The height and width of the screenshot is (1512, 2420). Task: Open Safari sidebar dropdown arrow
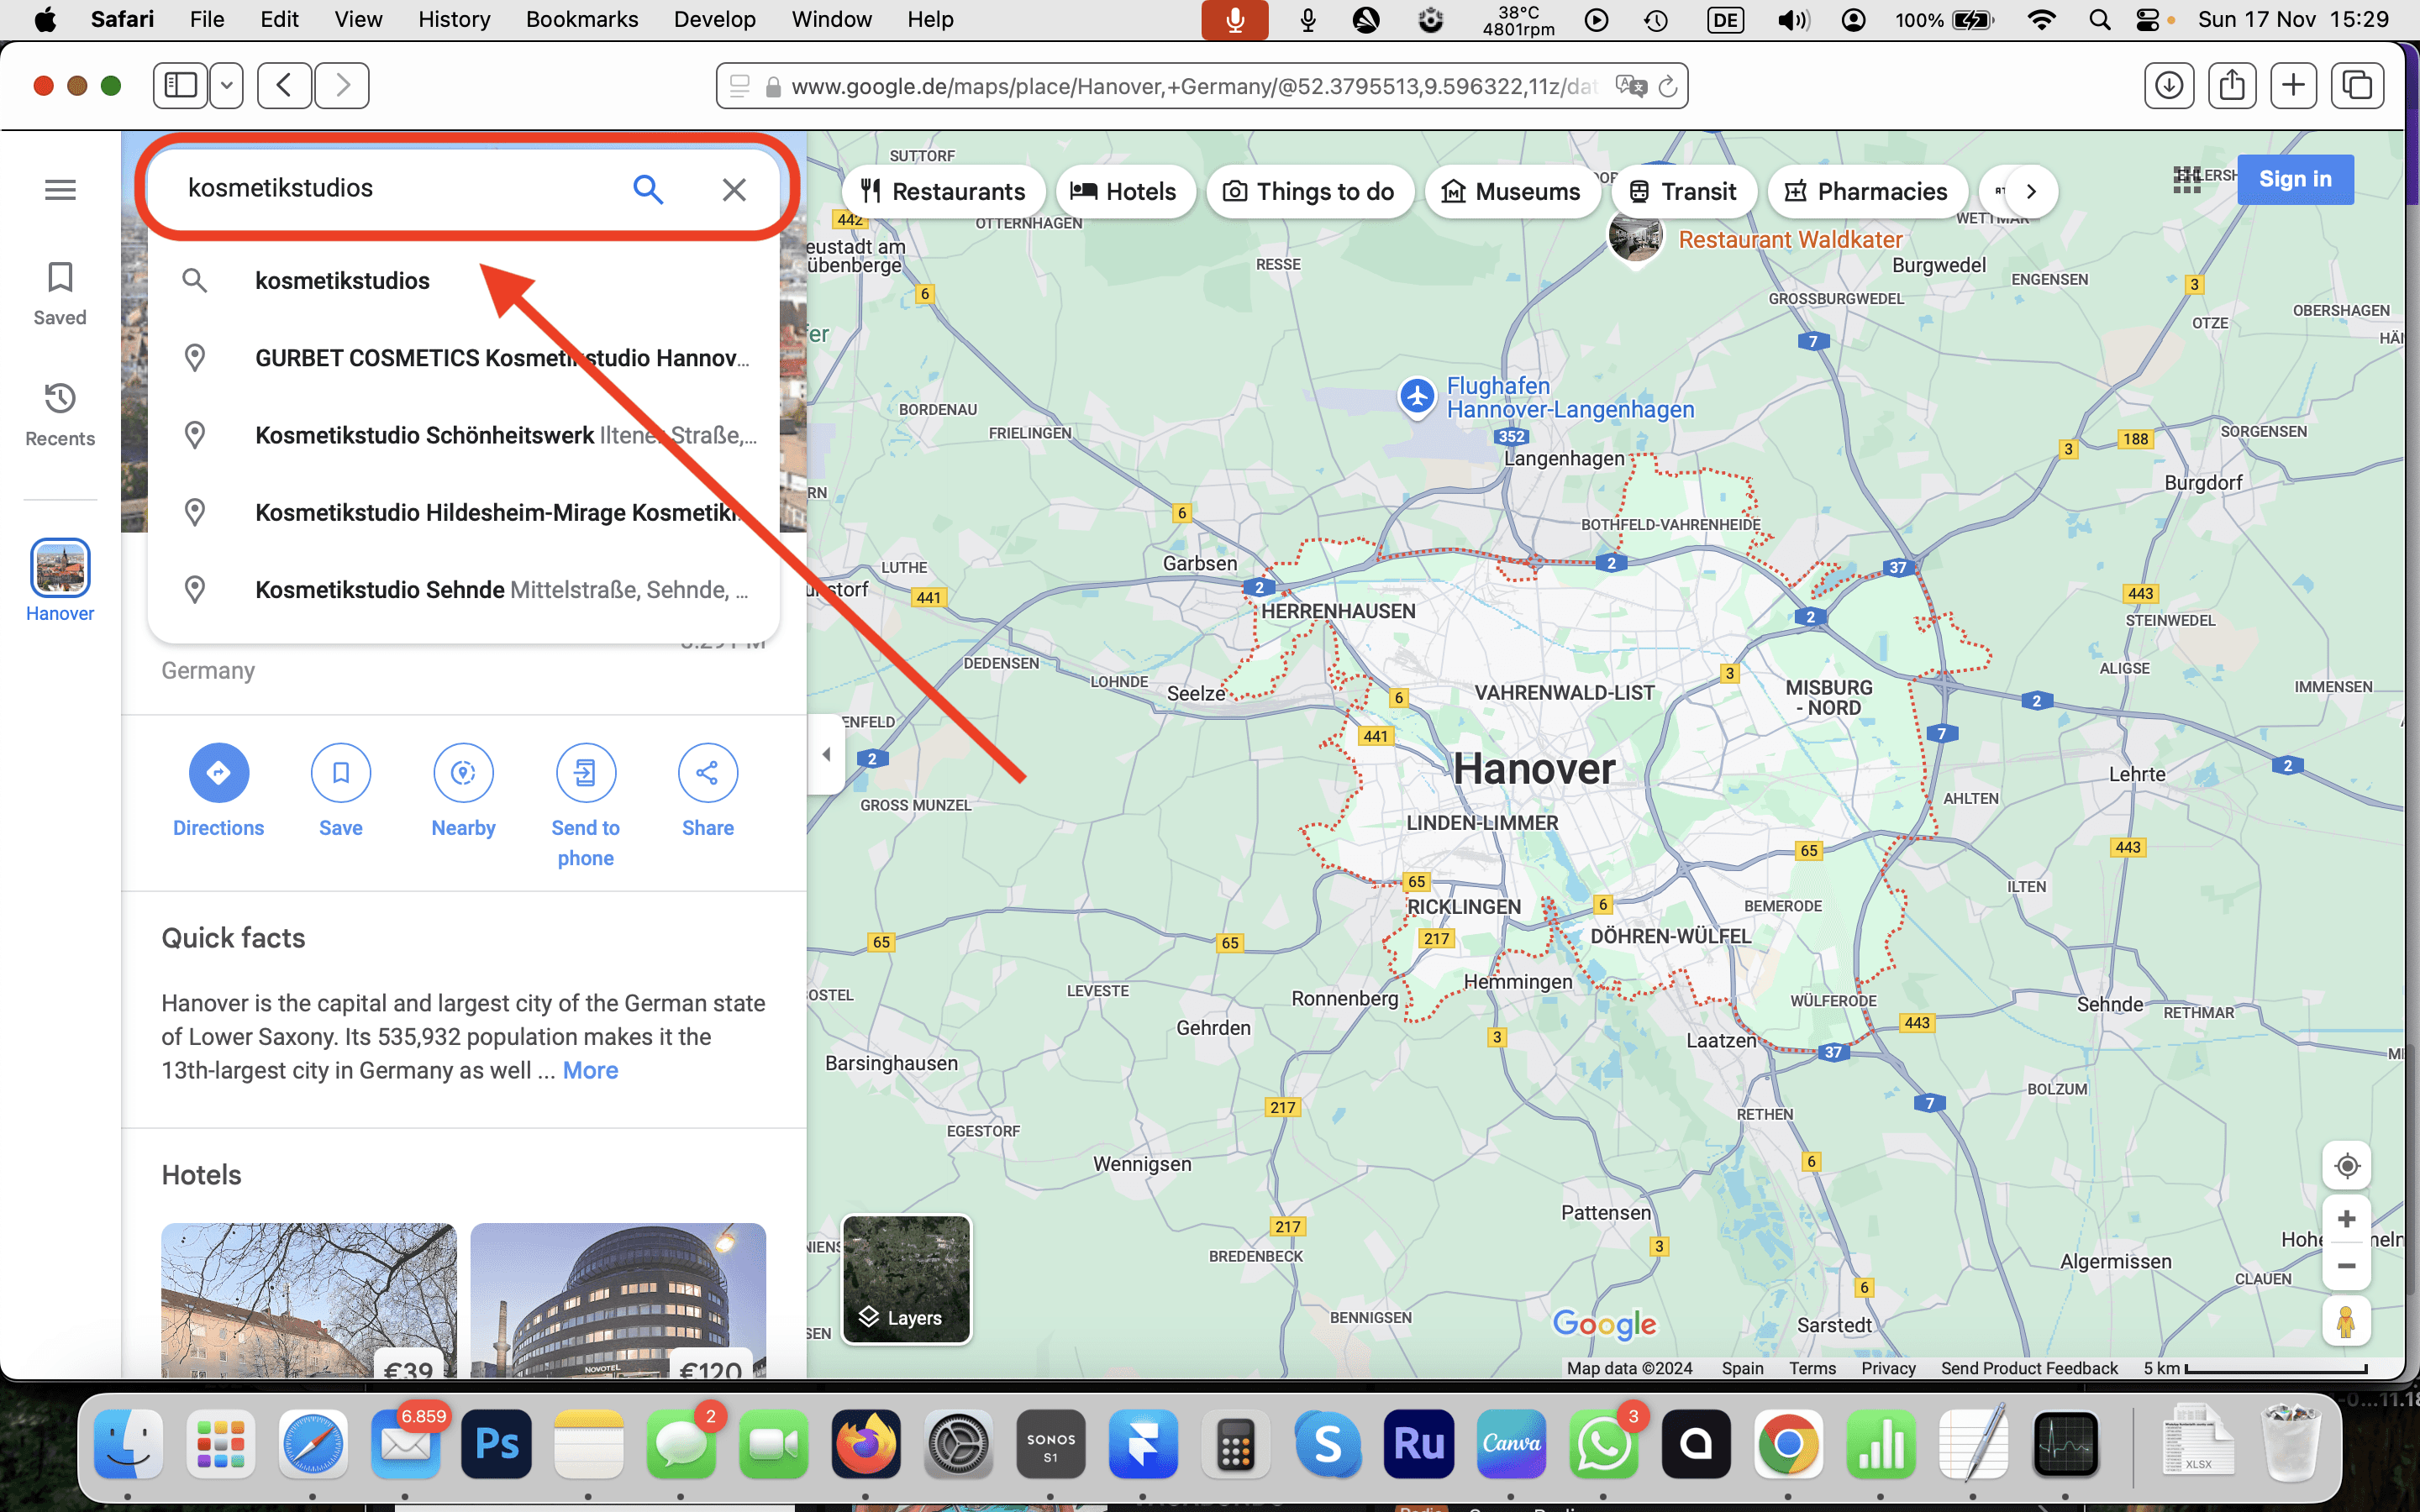pos(227,86)
